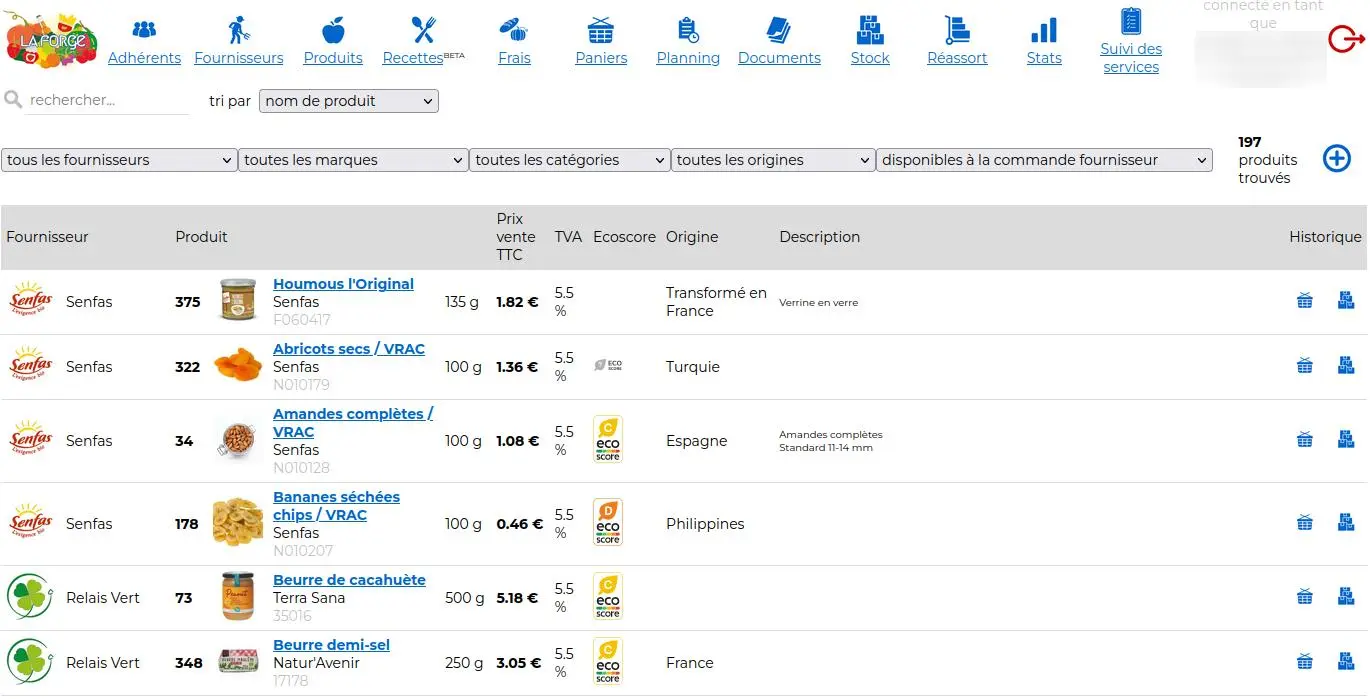The width and height of the screenshot is (1370, 699).
Task: Open stock history for Houmous l'Original
Action: [1346, 300]
